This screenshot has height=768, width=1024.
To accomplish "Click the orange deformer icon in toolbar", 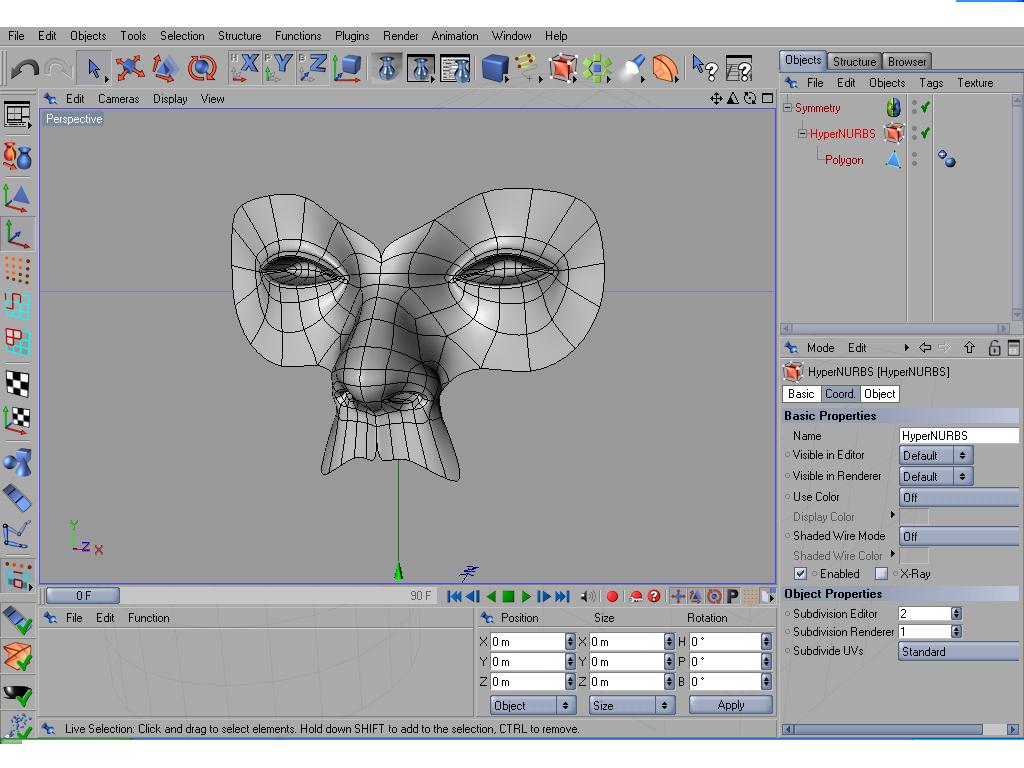I will point(665,68).
